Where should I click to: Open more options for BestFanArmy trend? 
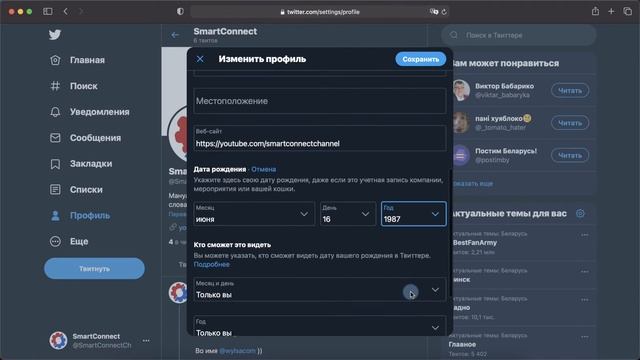click(x=584, y=235)
